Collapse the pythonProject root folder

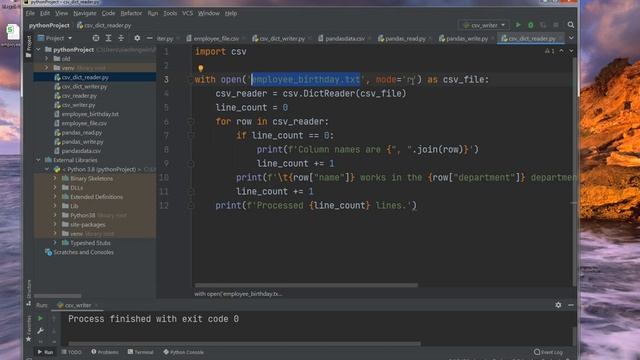(x=38, y=49)
